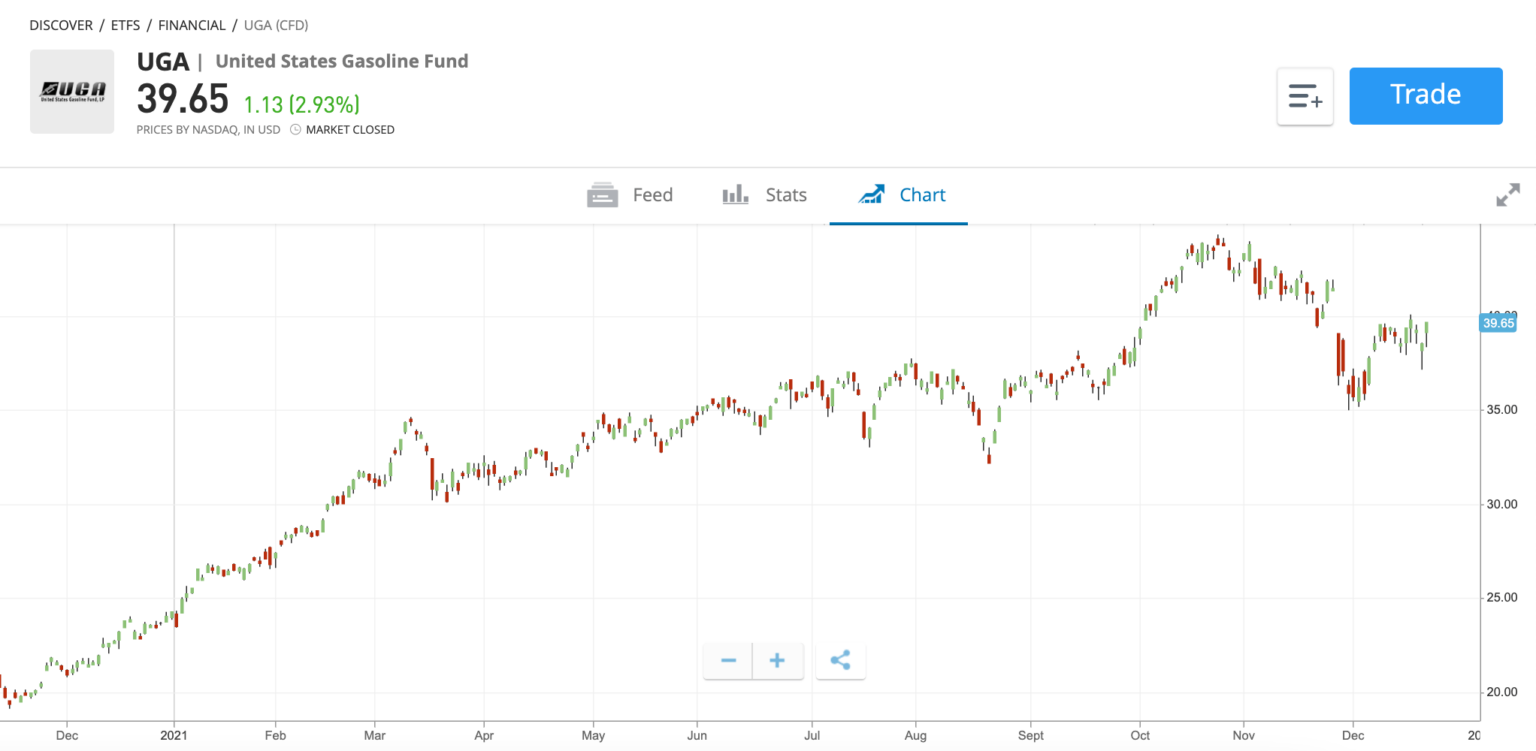Viewport: 1536px width, 751px height.
Task: Click the Stats bar-chart icon
Action: tap(735, 195)
